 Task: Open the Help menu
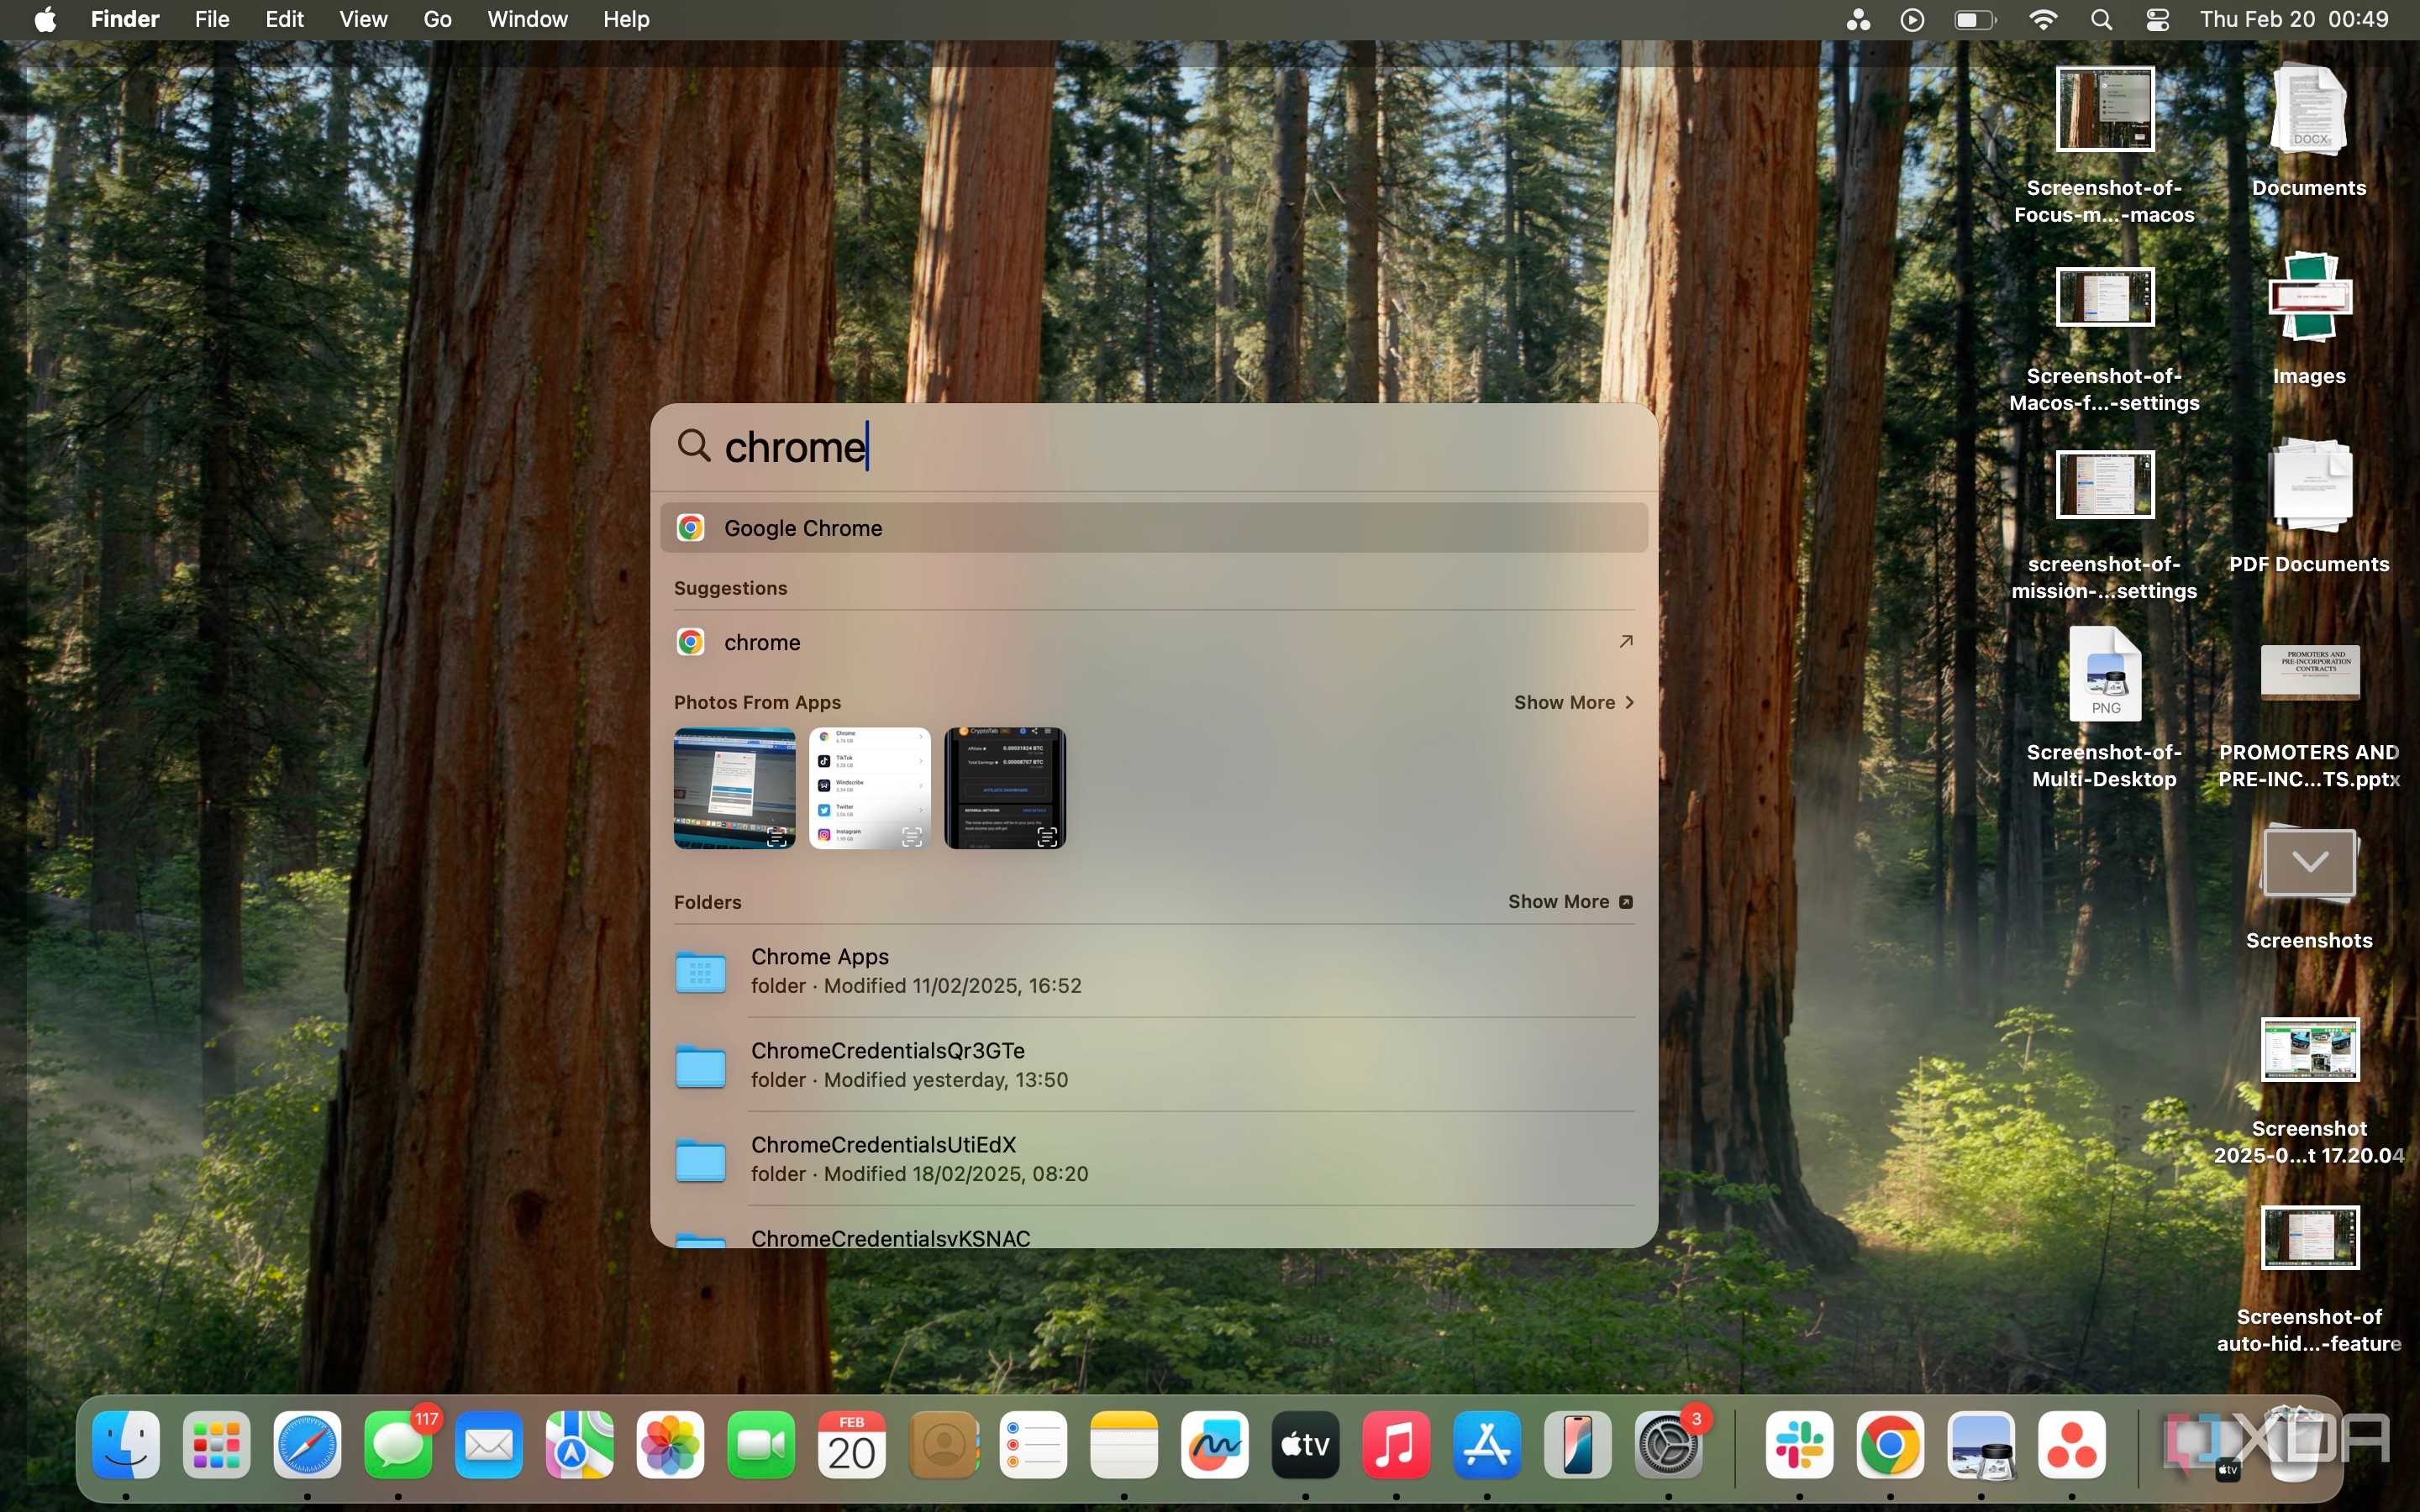pyautogui.click(x=626, y=19)
